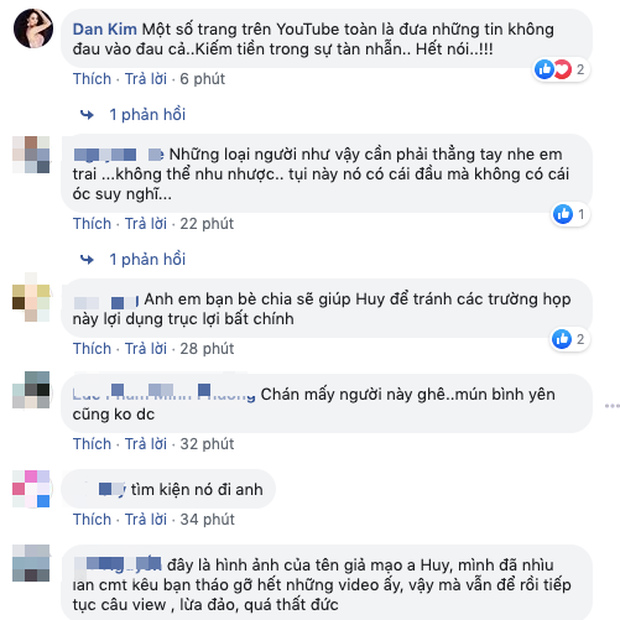This screenshot has height=620, width=620.
Task: Open avatar of tìm kiện nó commenter
Action: [x=31, y=489]
